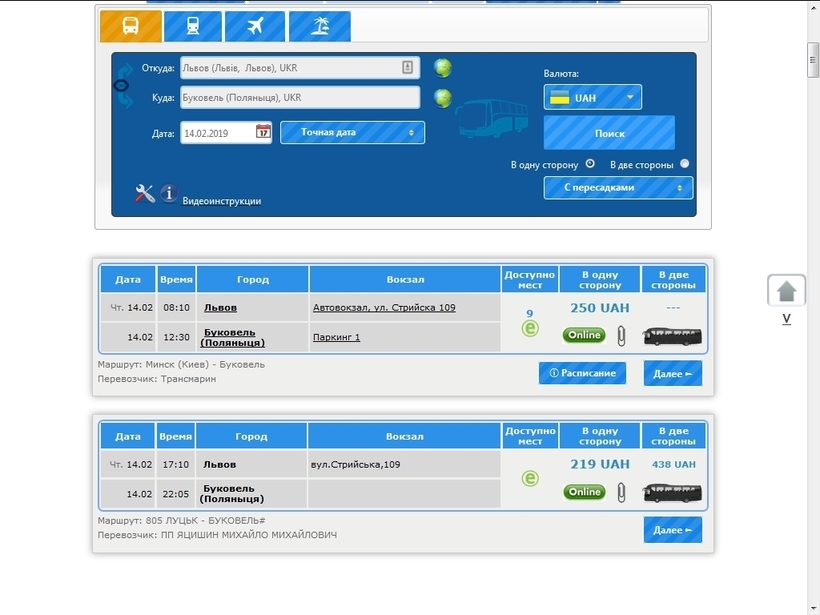
Task: Open the wrench and screwdriver settings icon
Action: (144, 193)
